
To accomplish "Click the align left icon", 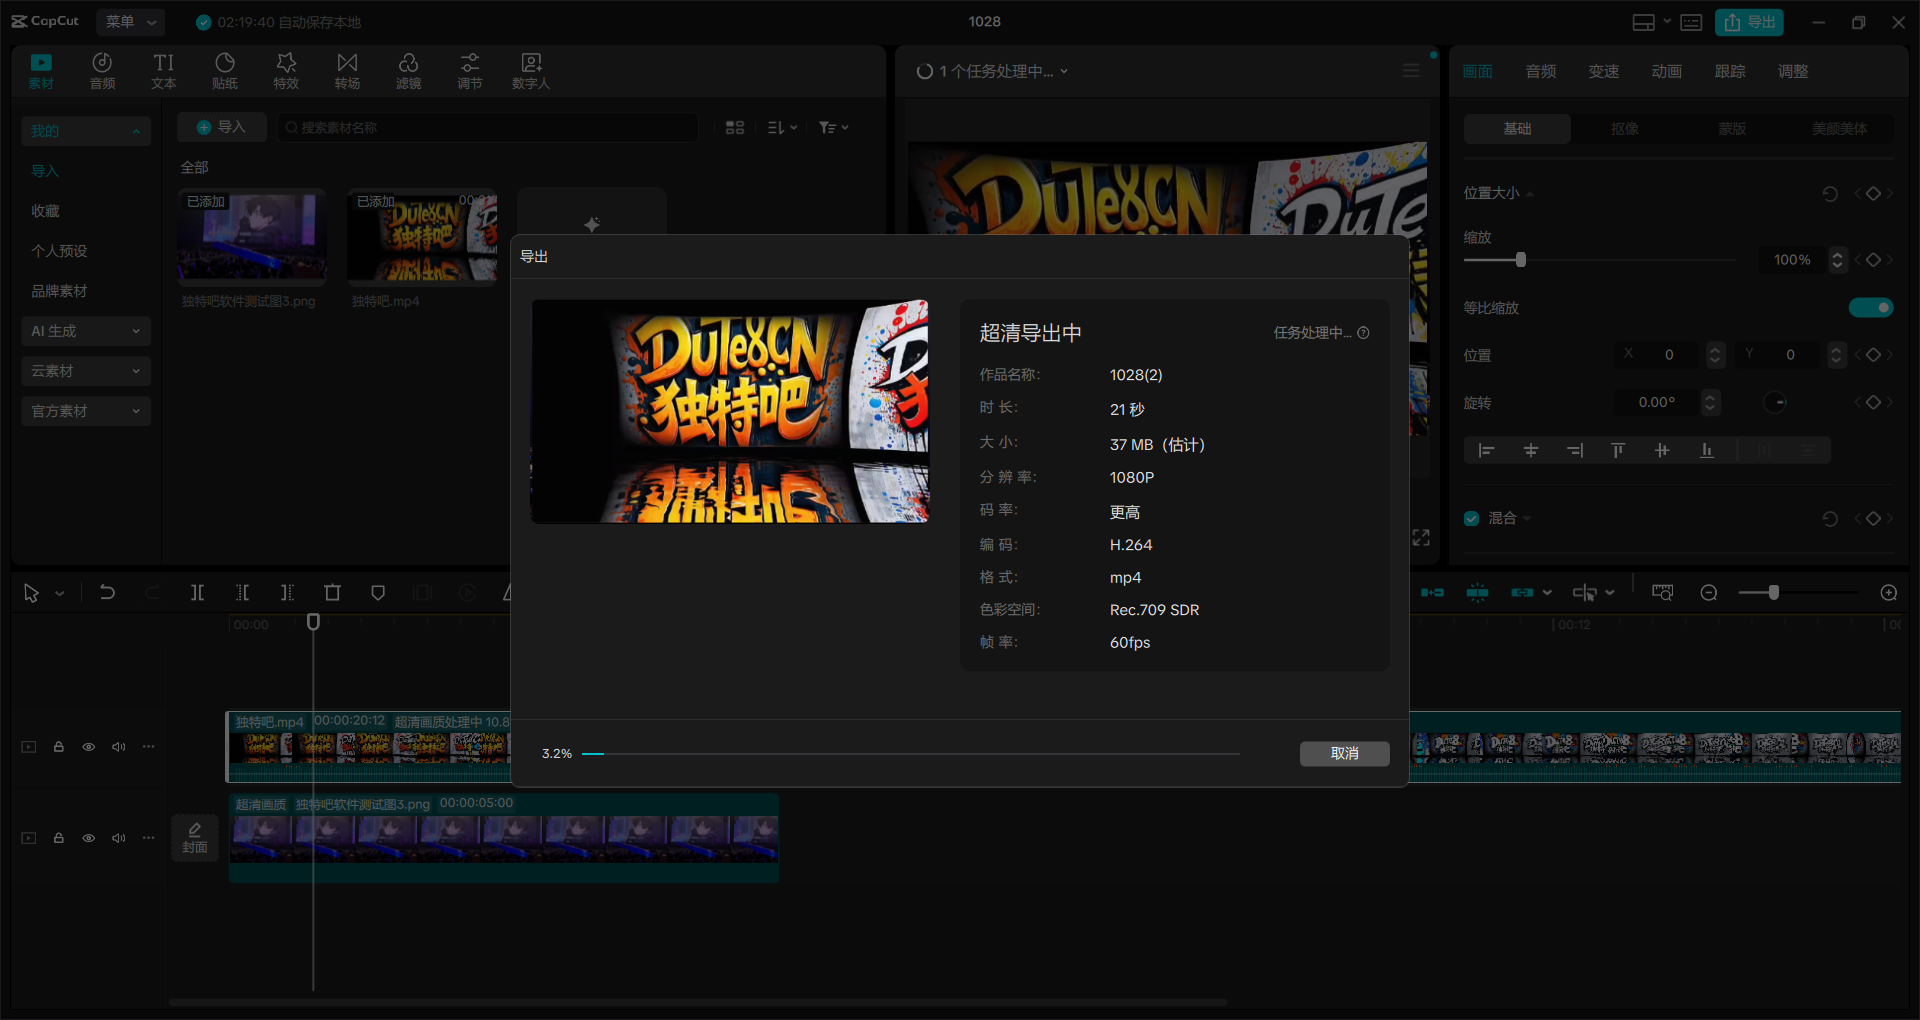I will pos(1486,451).
